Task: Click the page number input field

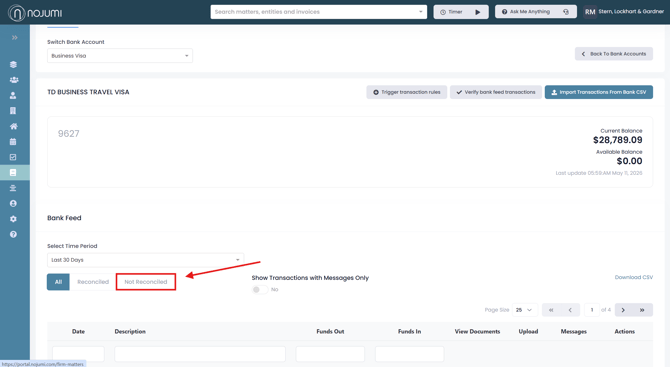Action: click(x=592, y=310)
